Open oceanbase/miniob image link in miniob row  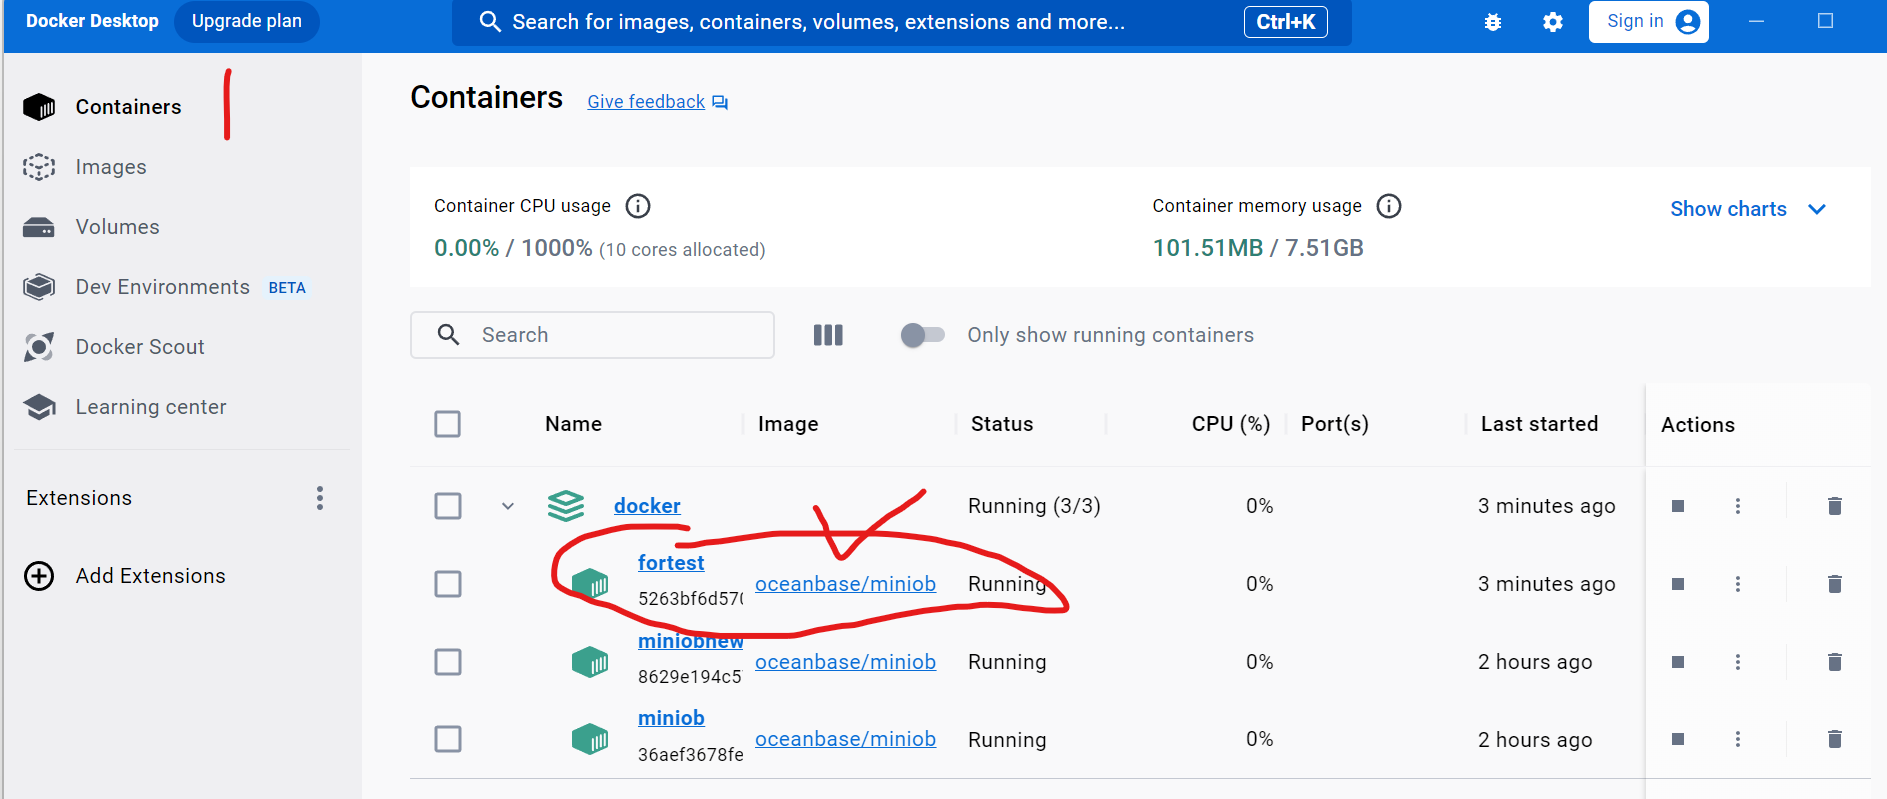845,739
